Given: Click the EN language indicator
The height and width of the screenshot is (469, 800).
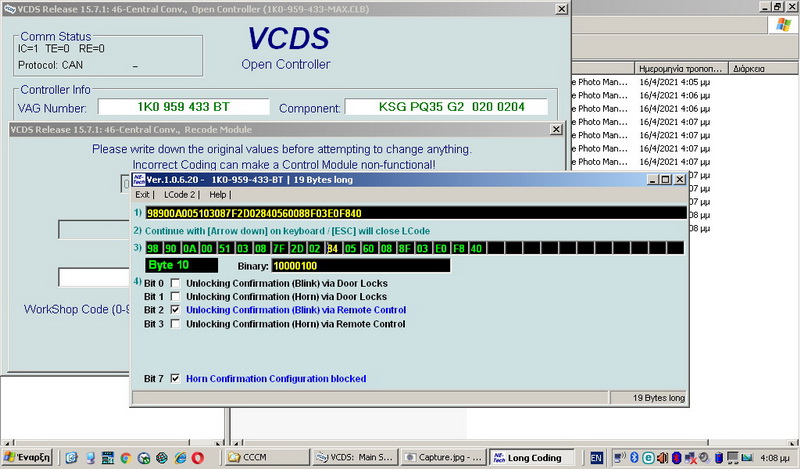Looking at the screenshot, I should 596,458.
